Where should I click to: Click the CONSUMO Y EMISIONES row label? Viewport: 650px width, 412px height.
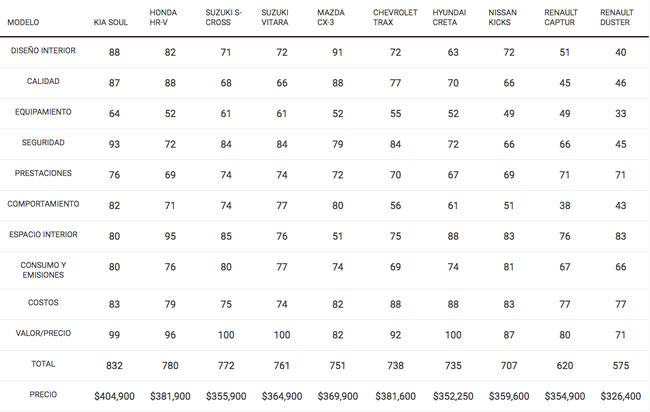point(43,270)
